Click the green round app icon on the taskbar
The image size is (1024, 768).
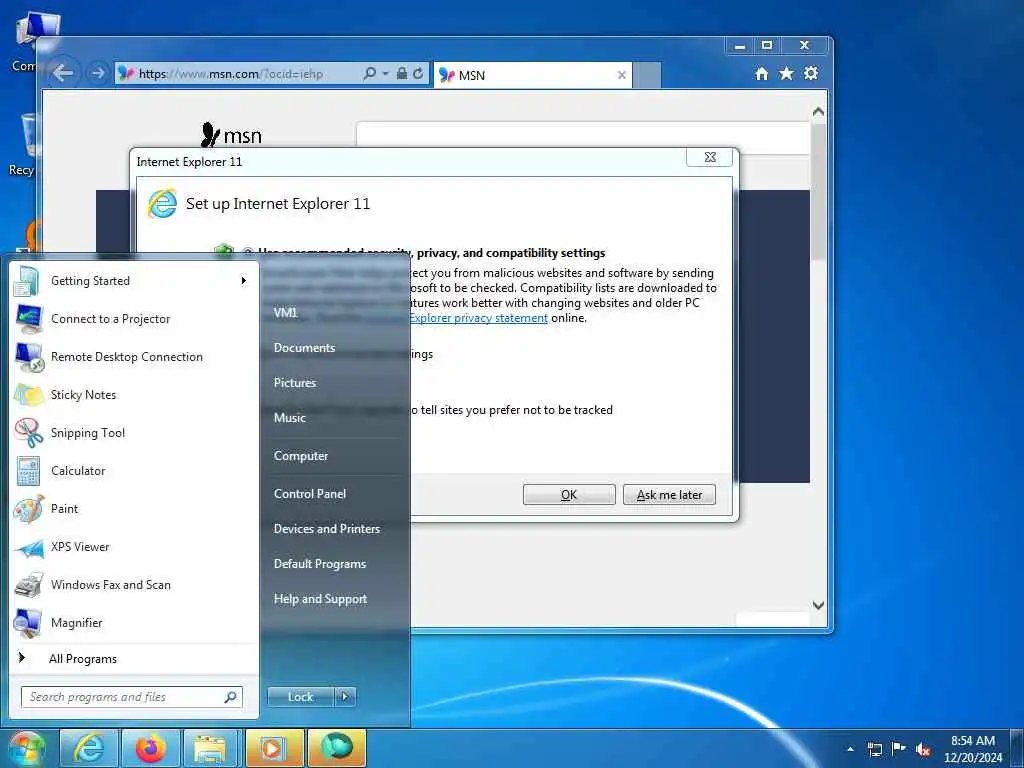337,748
